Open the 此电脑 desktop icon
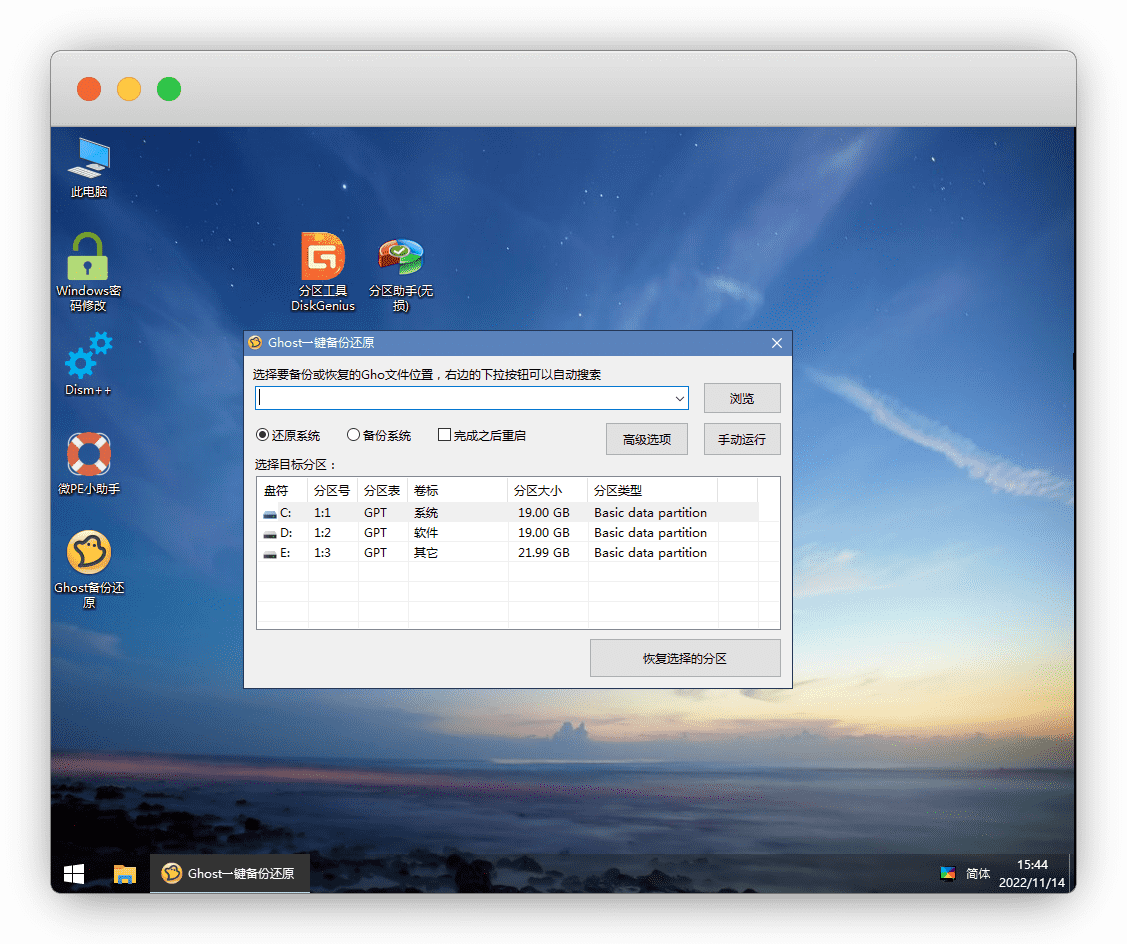Viewport: 1127px width, 944px height. (89, 158)
